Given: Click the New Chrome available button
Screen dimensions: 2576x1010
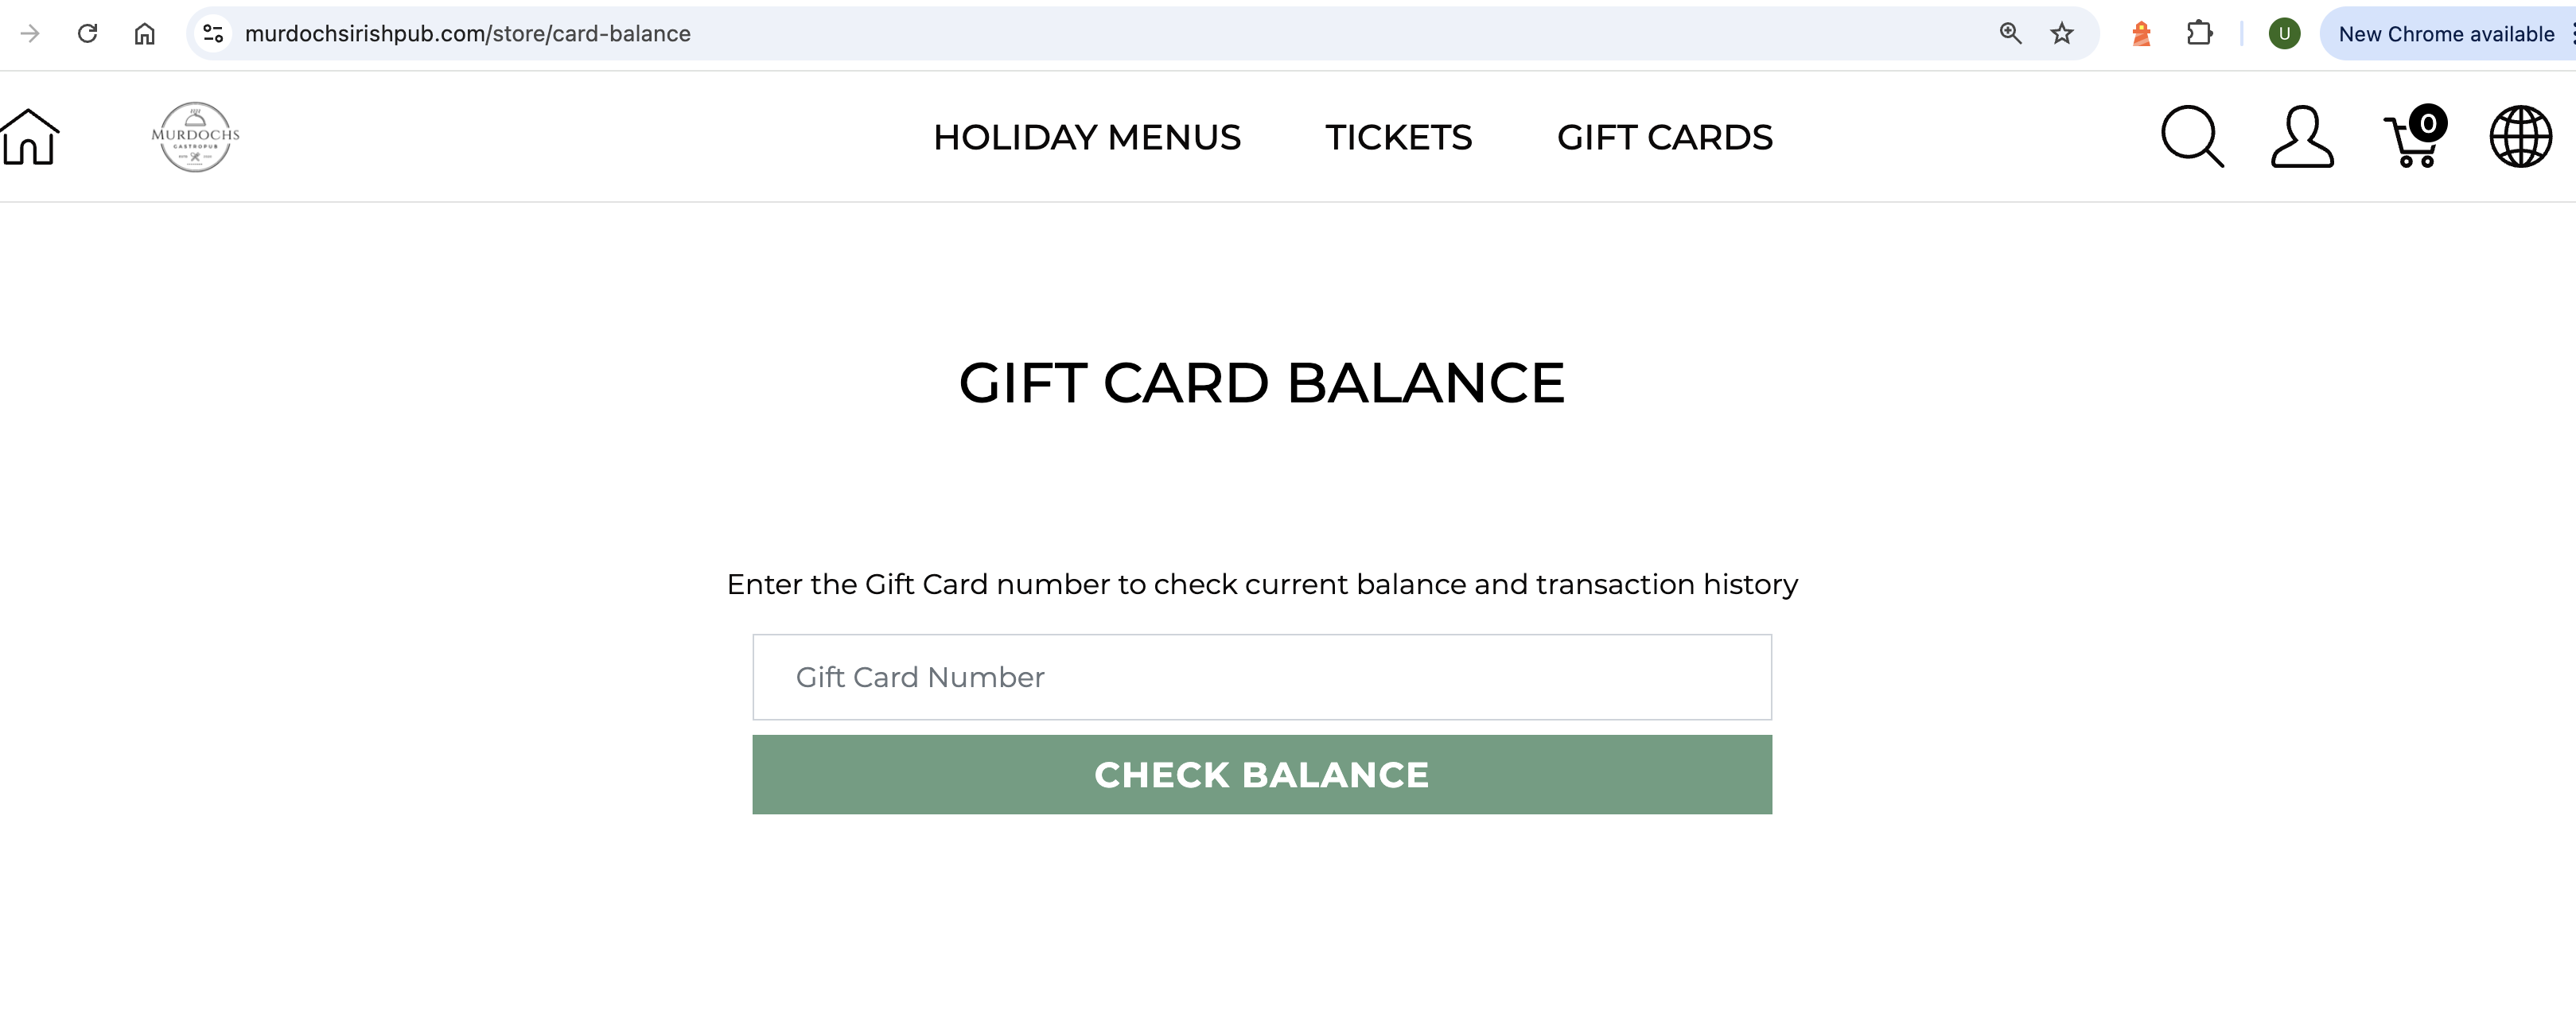Looking at the screenshot, I should (x=2445, y=34).
